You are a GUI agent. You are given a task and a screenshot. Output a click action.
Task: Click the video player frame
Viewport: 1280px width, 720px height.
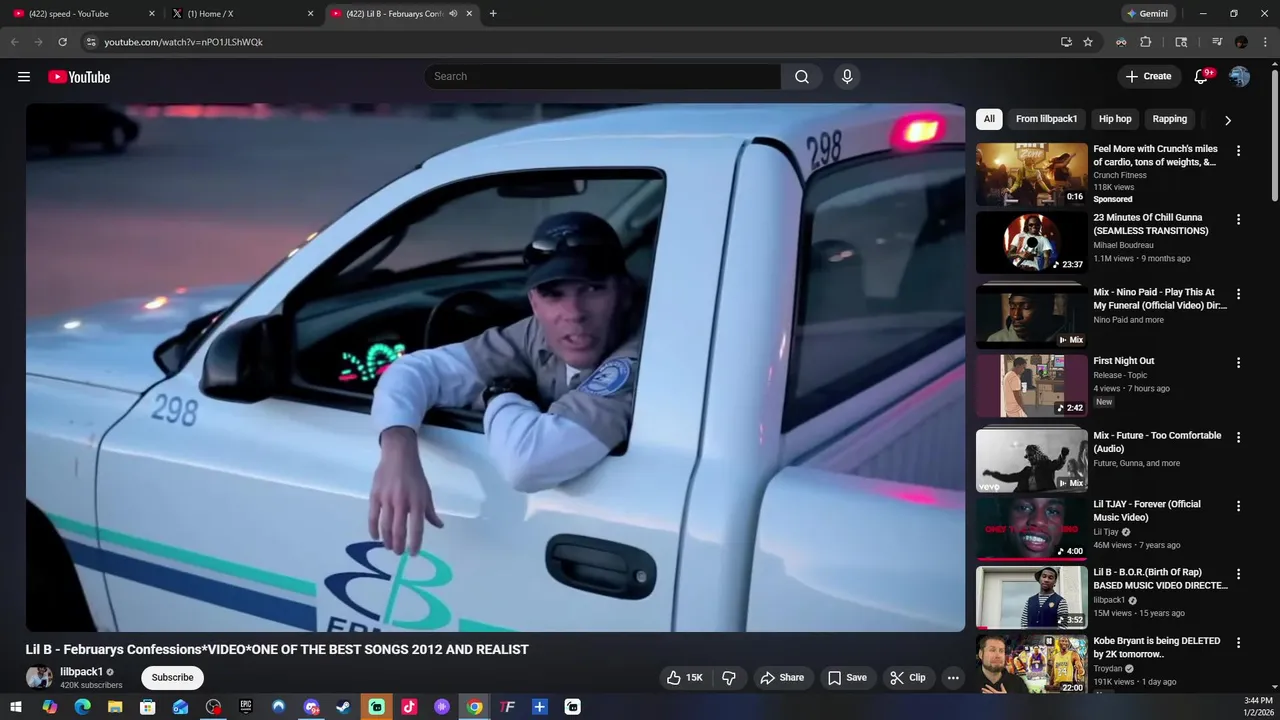(x=495, y=368)
